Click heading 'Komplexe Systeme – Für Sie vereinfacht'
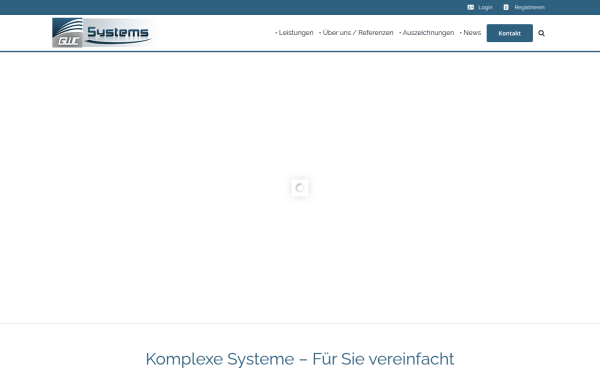Viewport: 600px width, 375px height. (x=300, y=359)
